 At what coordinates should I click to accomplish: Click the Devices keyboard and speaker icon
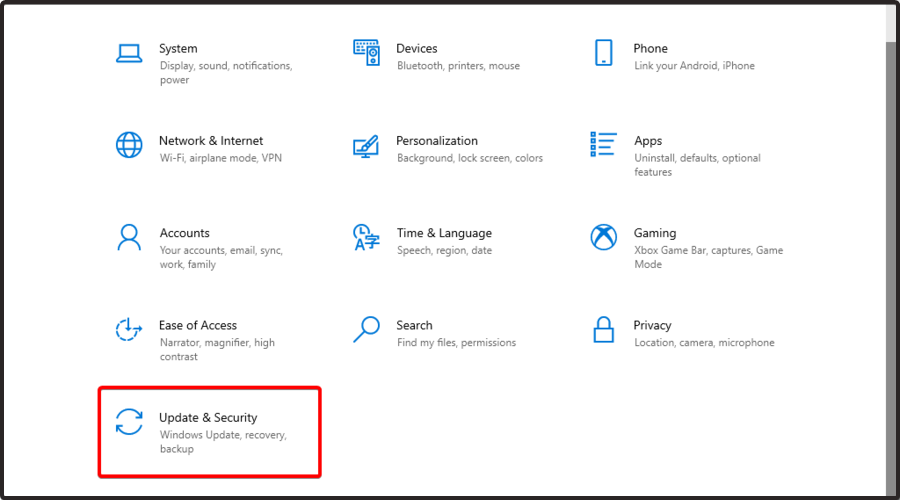[366, 52]
